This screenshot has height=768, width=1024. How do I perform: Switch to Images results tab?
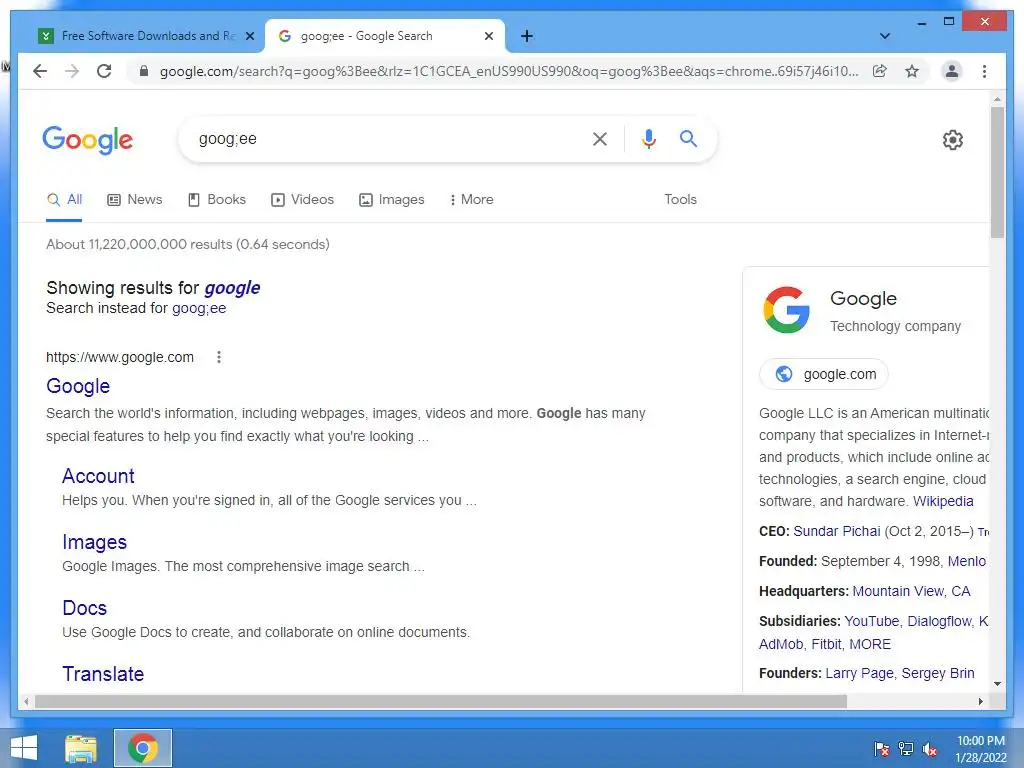392,200
